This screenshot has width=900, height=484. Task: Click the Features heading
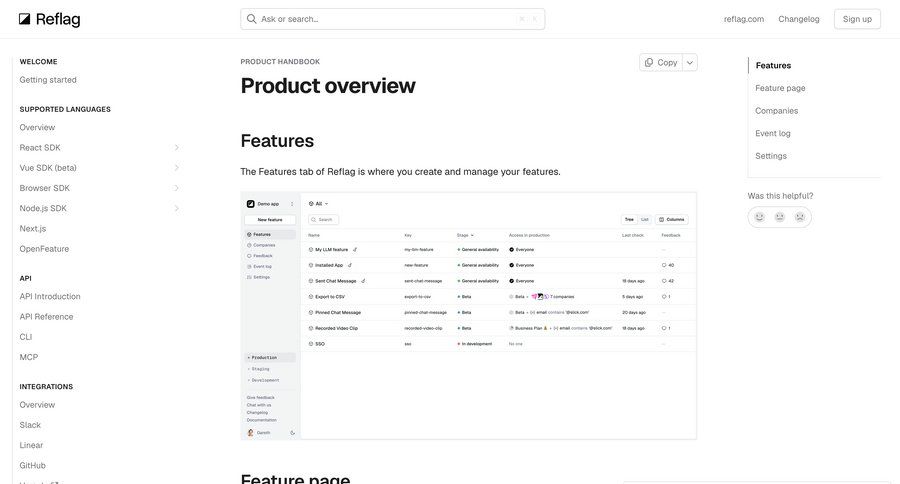[277, 141]
